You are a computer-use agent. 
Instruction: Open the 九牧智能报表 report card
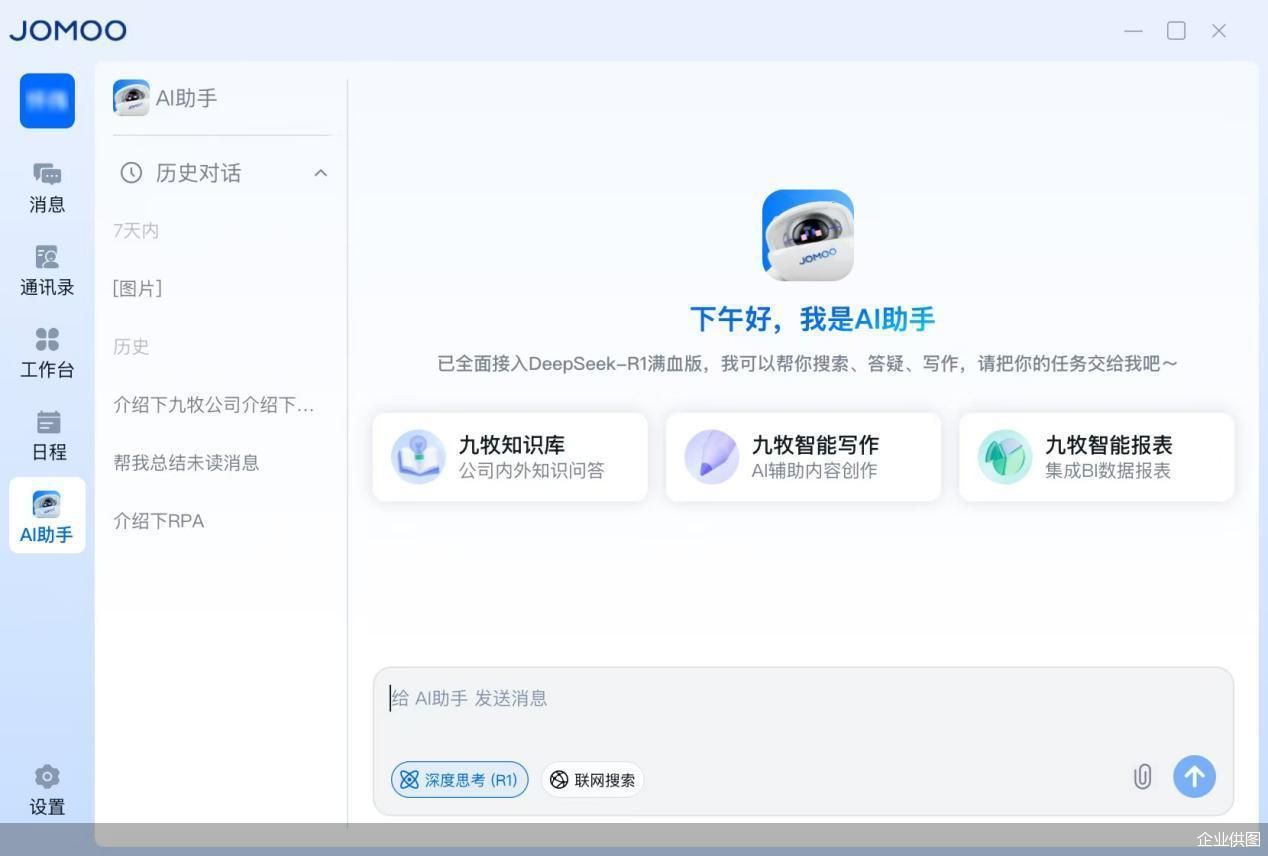pyautogui.click(x=1096, y=457)
